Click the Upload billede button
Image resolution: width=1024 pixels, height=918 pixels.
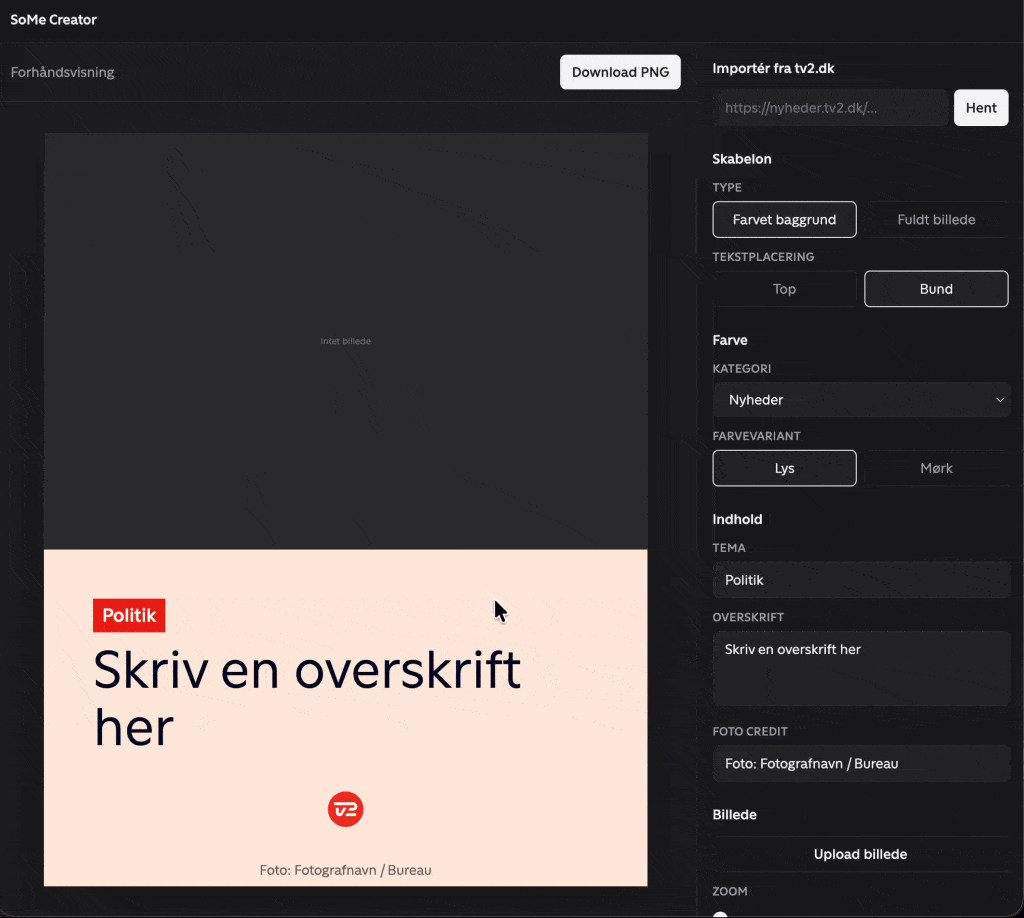(860, 854)
